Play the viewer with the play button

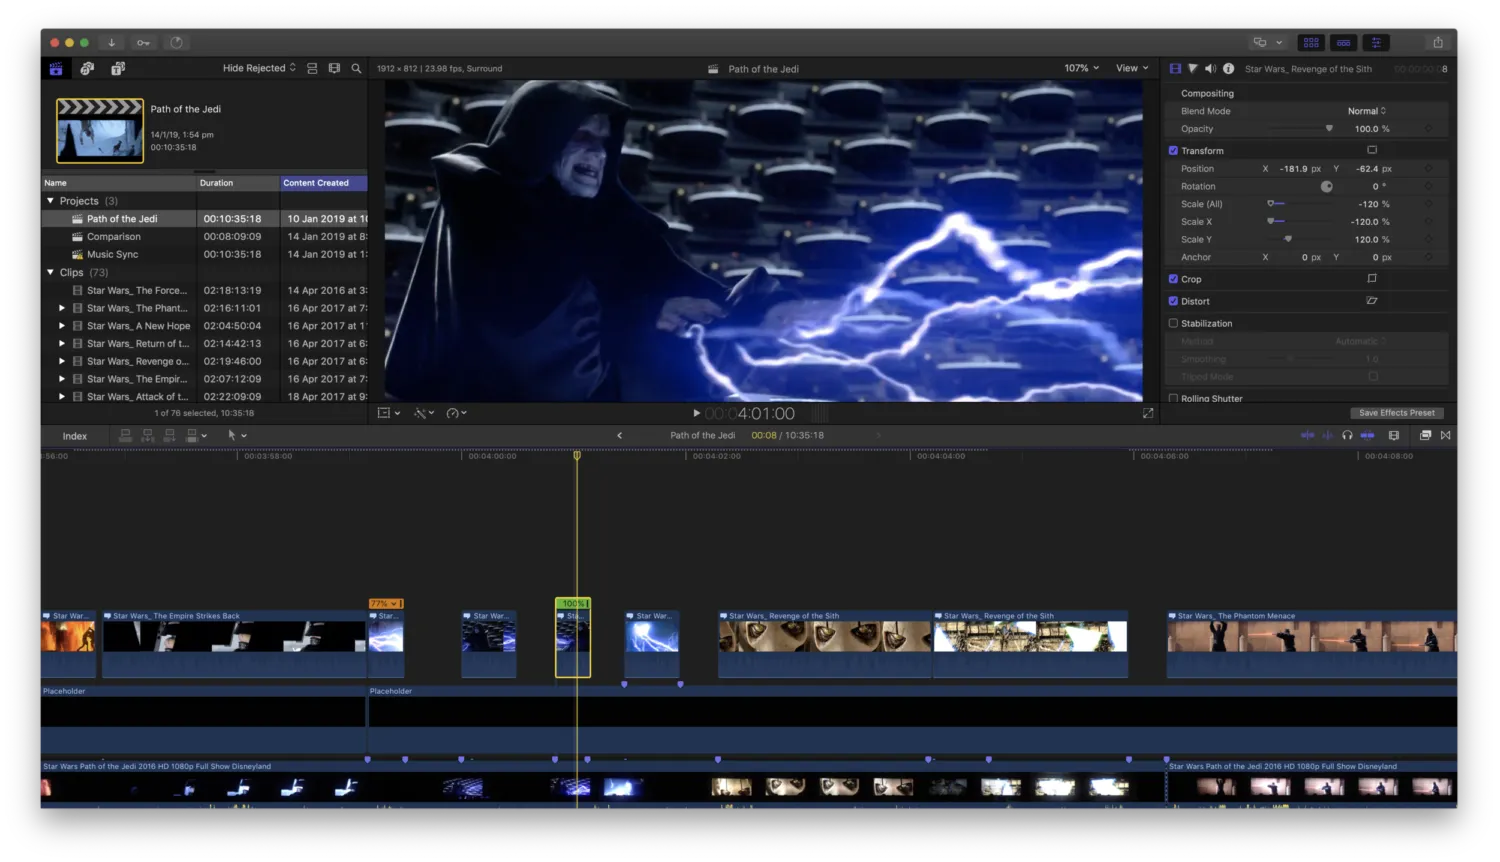[696, 413]
